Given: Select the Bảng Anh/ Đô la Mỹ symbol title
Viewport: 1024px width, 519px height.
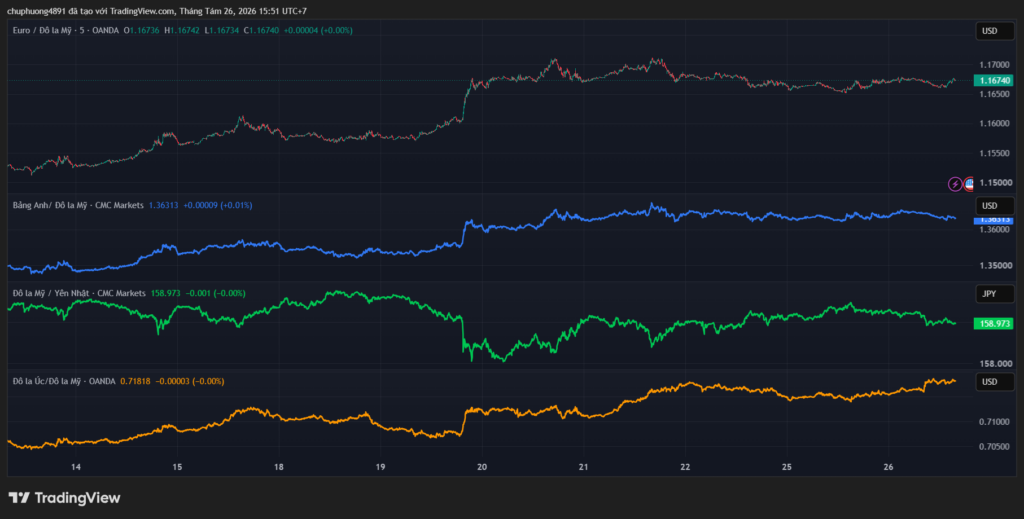Looking at the screenshot, I should click(78, 205).
